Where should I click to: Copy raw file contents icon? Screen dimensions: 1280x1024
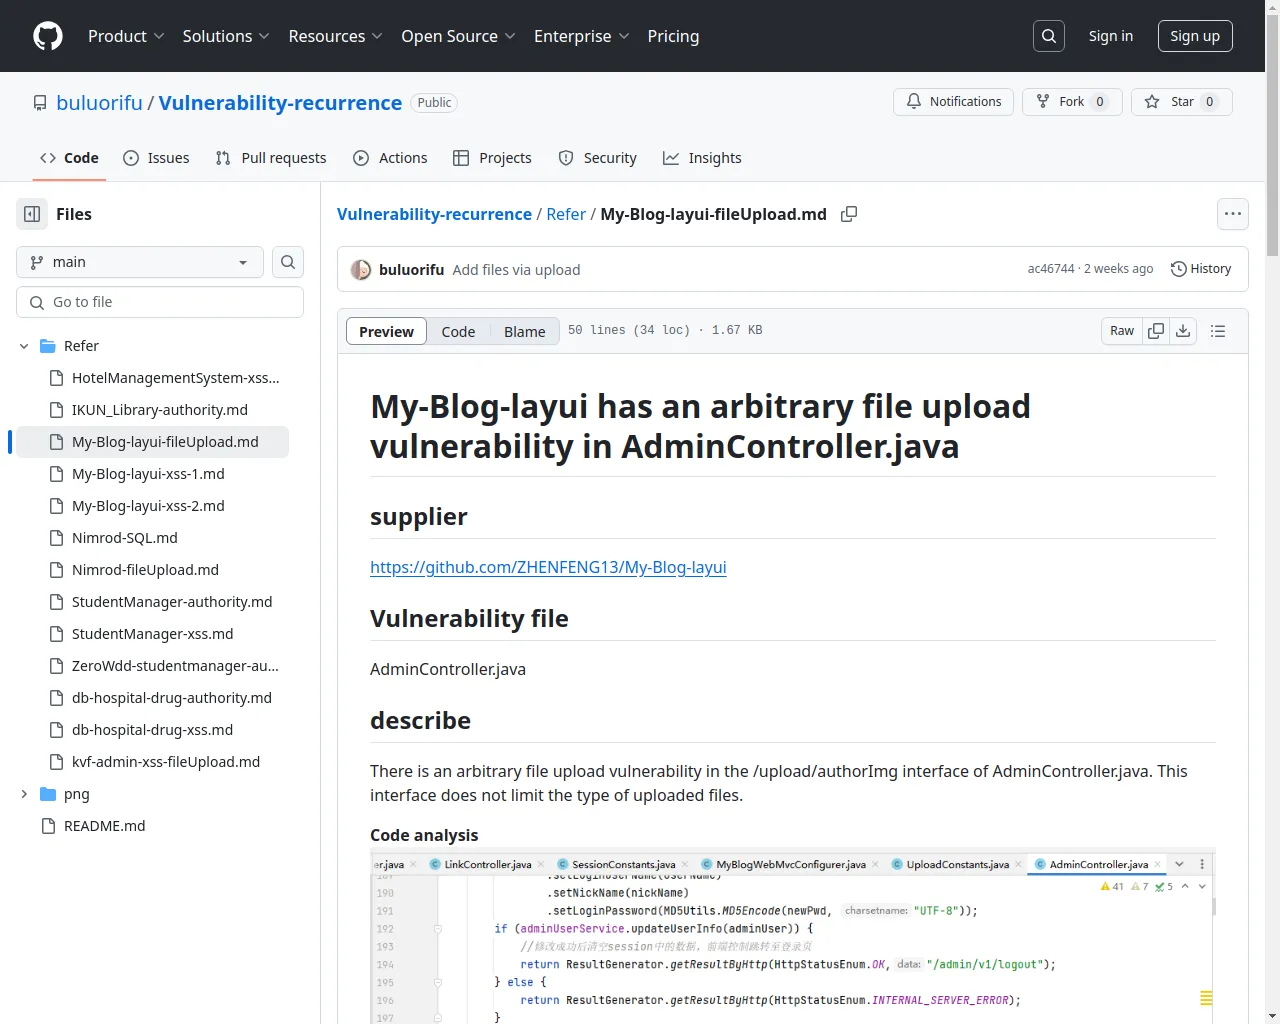pos(1156,331)
